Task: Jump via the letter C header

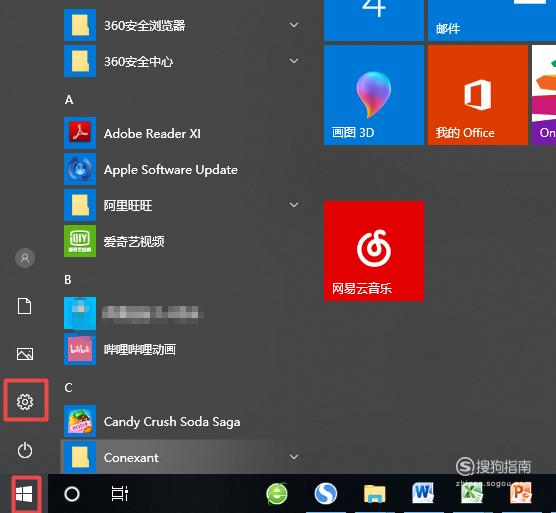Action: click(x=68, y=387)
